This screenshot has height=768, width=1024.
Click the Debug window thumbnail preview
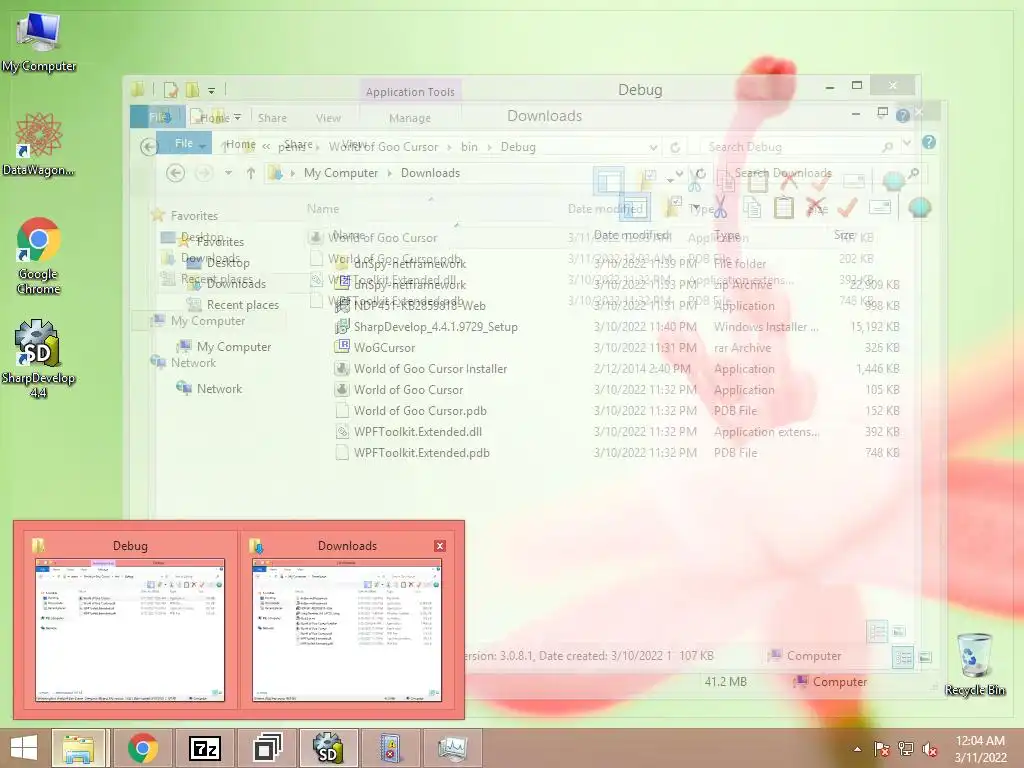point(130,630)
